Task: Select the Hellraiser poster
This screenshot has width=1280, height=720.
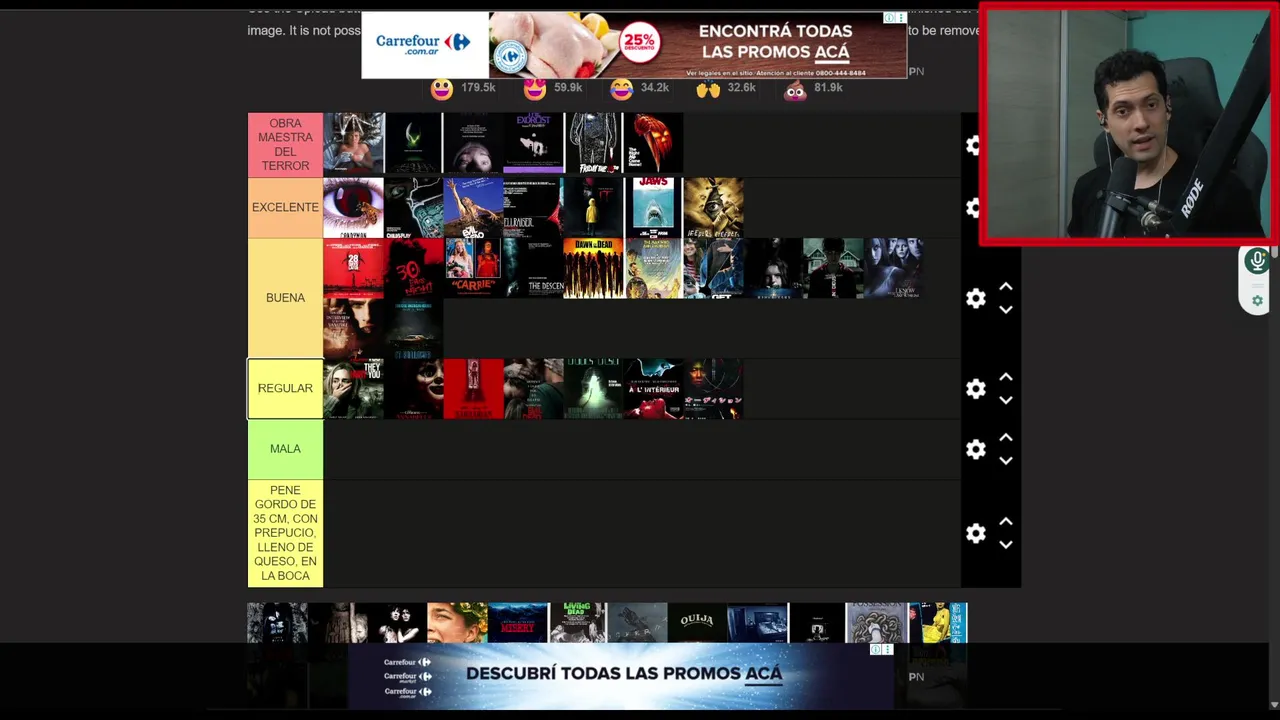Action: 533,208
